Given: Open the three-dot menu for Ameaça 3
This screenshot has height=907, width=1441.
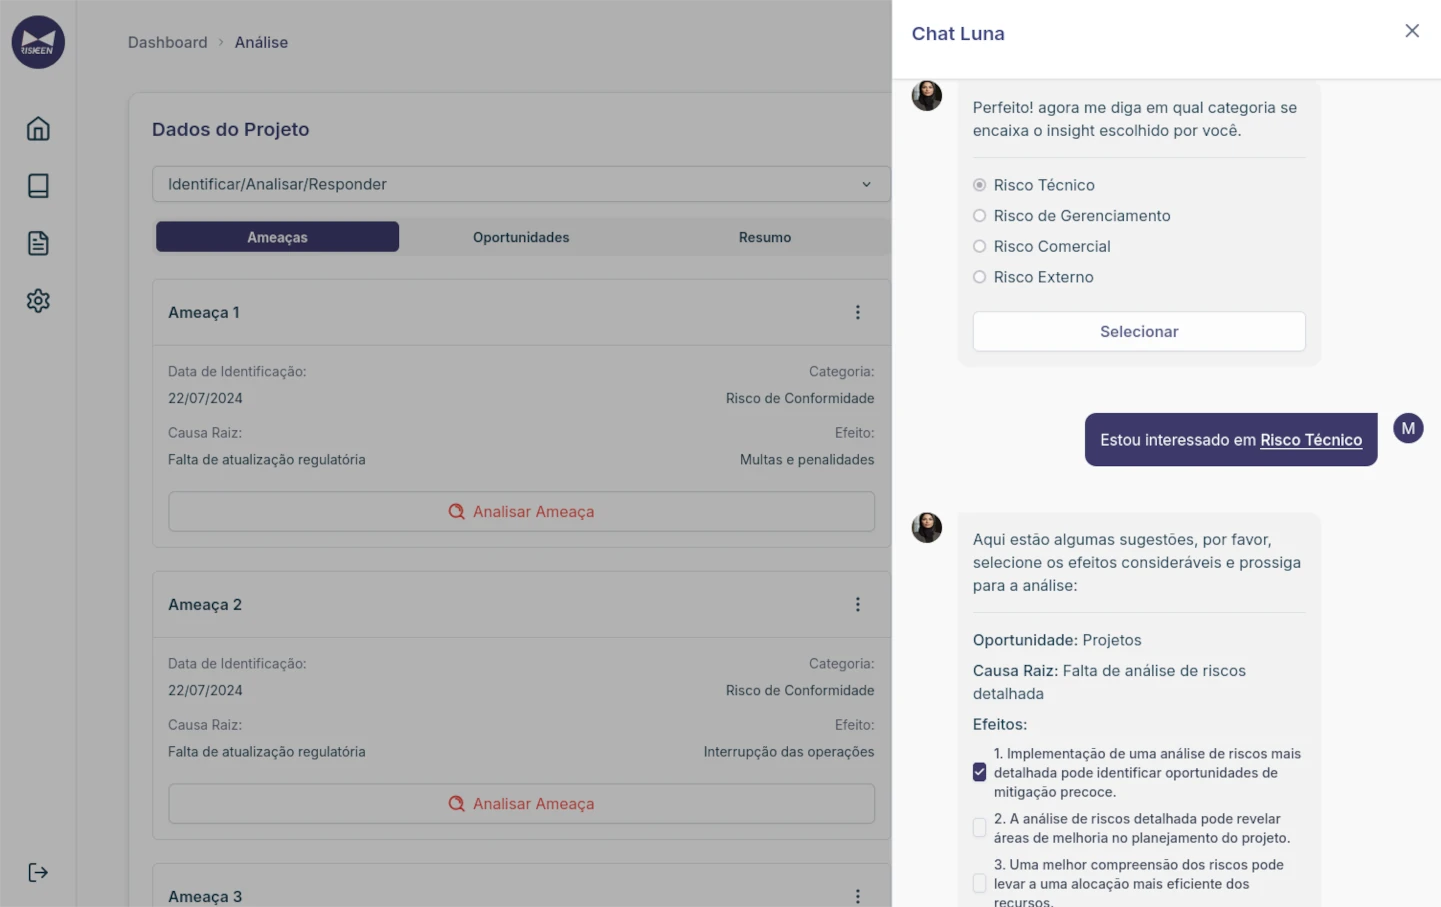Looking at the screenshot, I should [x=857, y=896].
